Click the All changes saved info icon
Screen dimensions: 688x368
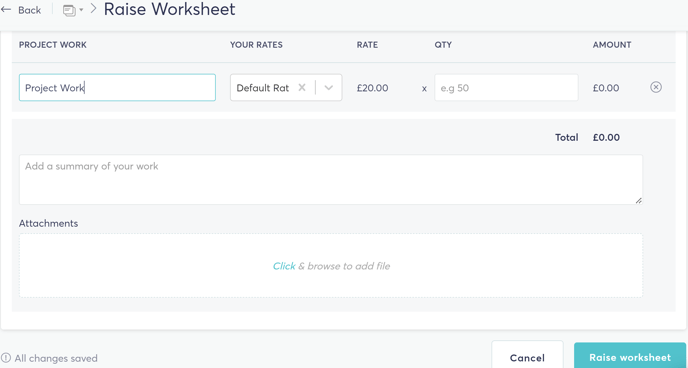[x=6, y=358]
